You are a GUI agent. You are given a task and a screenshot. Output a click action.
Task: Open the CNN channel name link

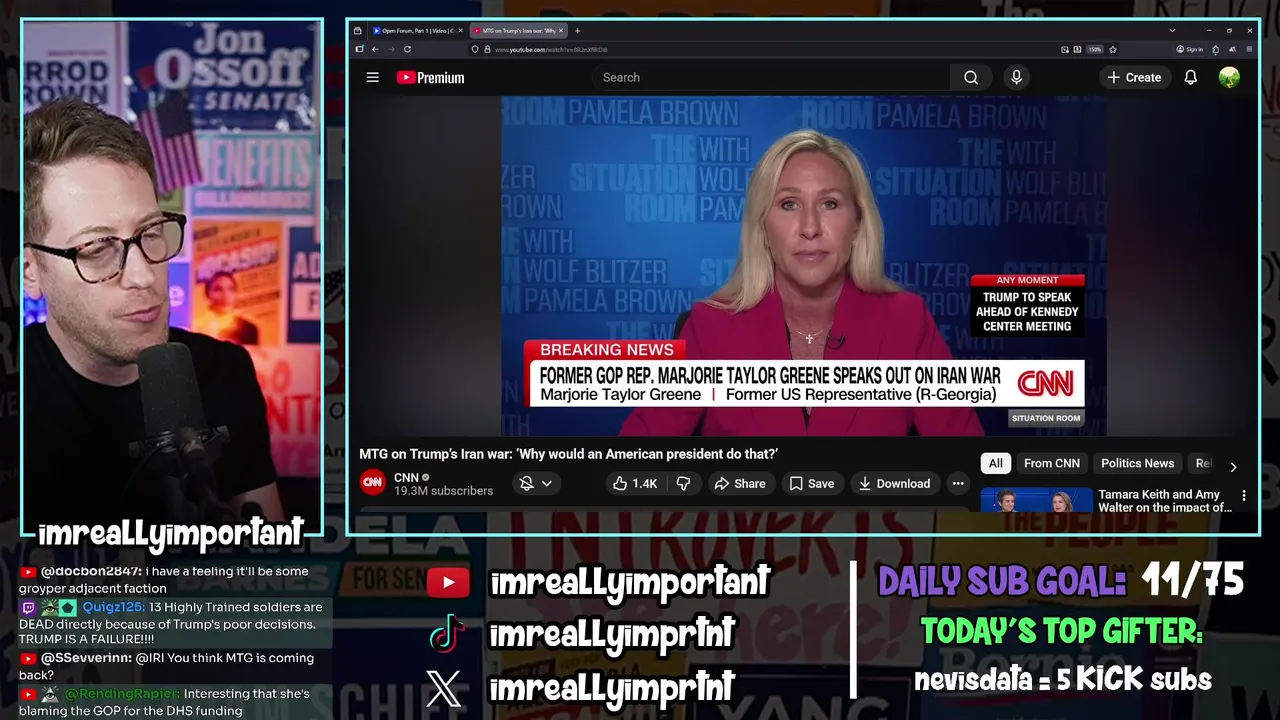point(406,477)
